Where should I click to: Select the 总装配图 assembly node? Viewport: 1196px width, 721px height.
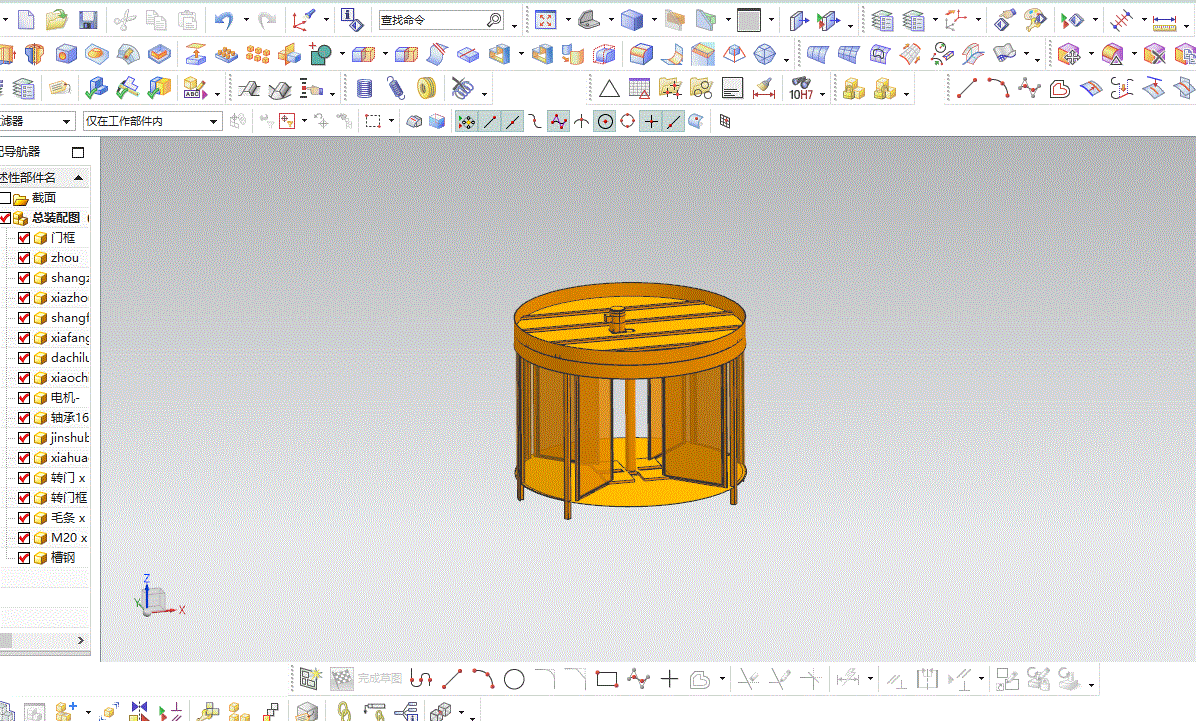(55, 217)
